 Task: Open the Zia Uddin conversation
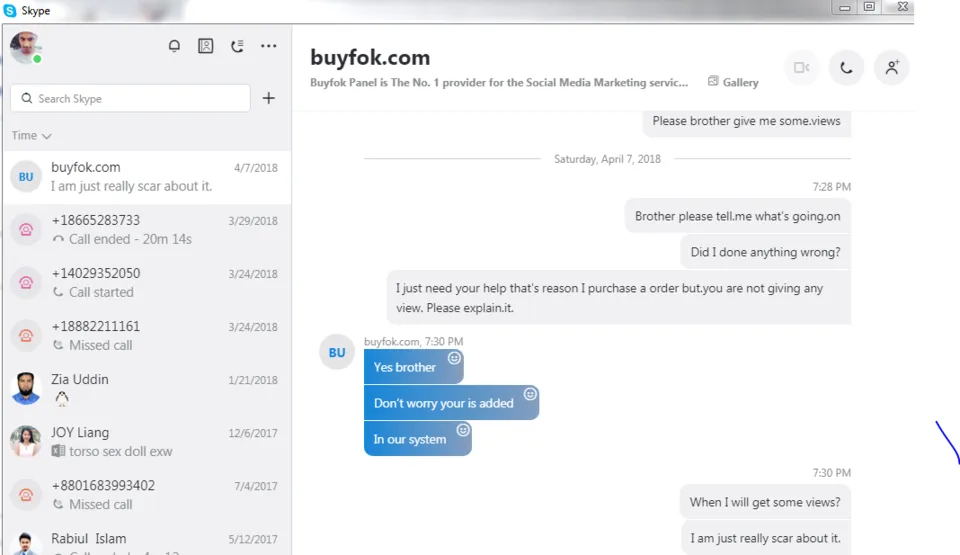coord(147,389)
